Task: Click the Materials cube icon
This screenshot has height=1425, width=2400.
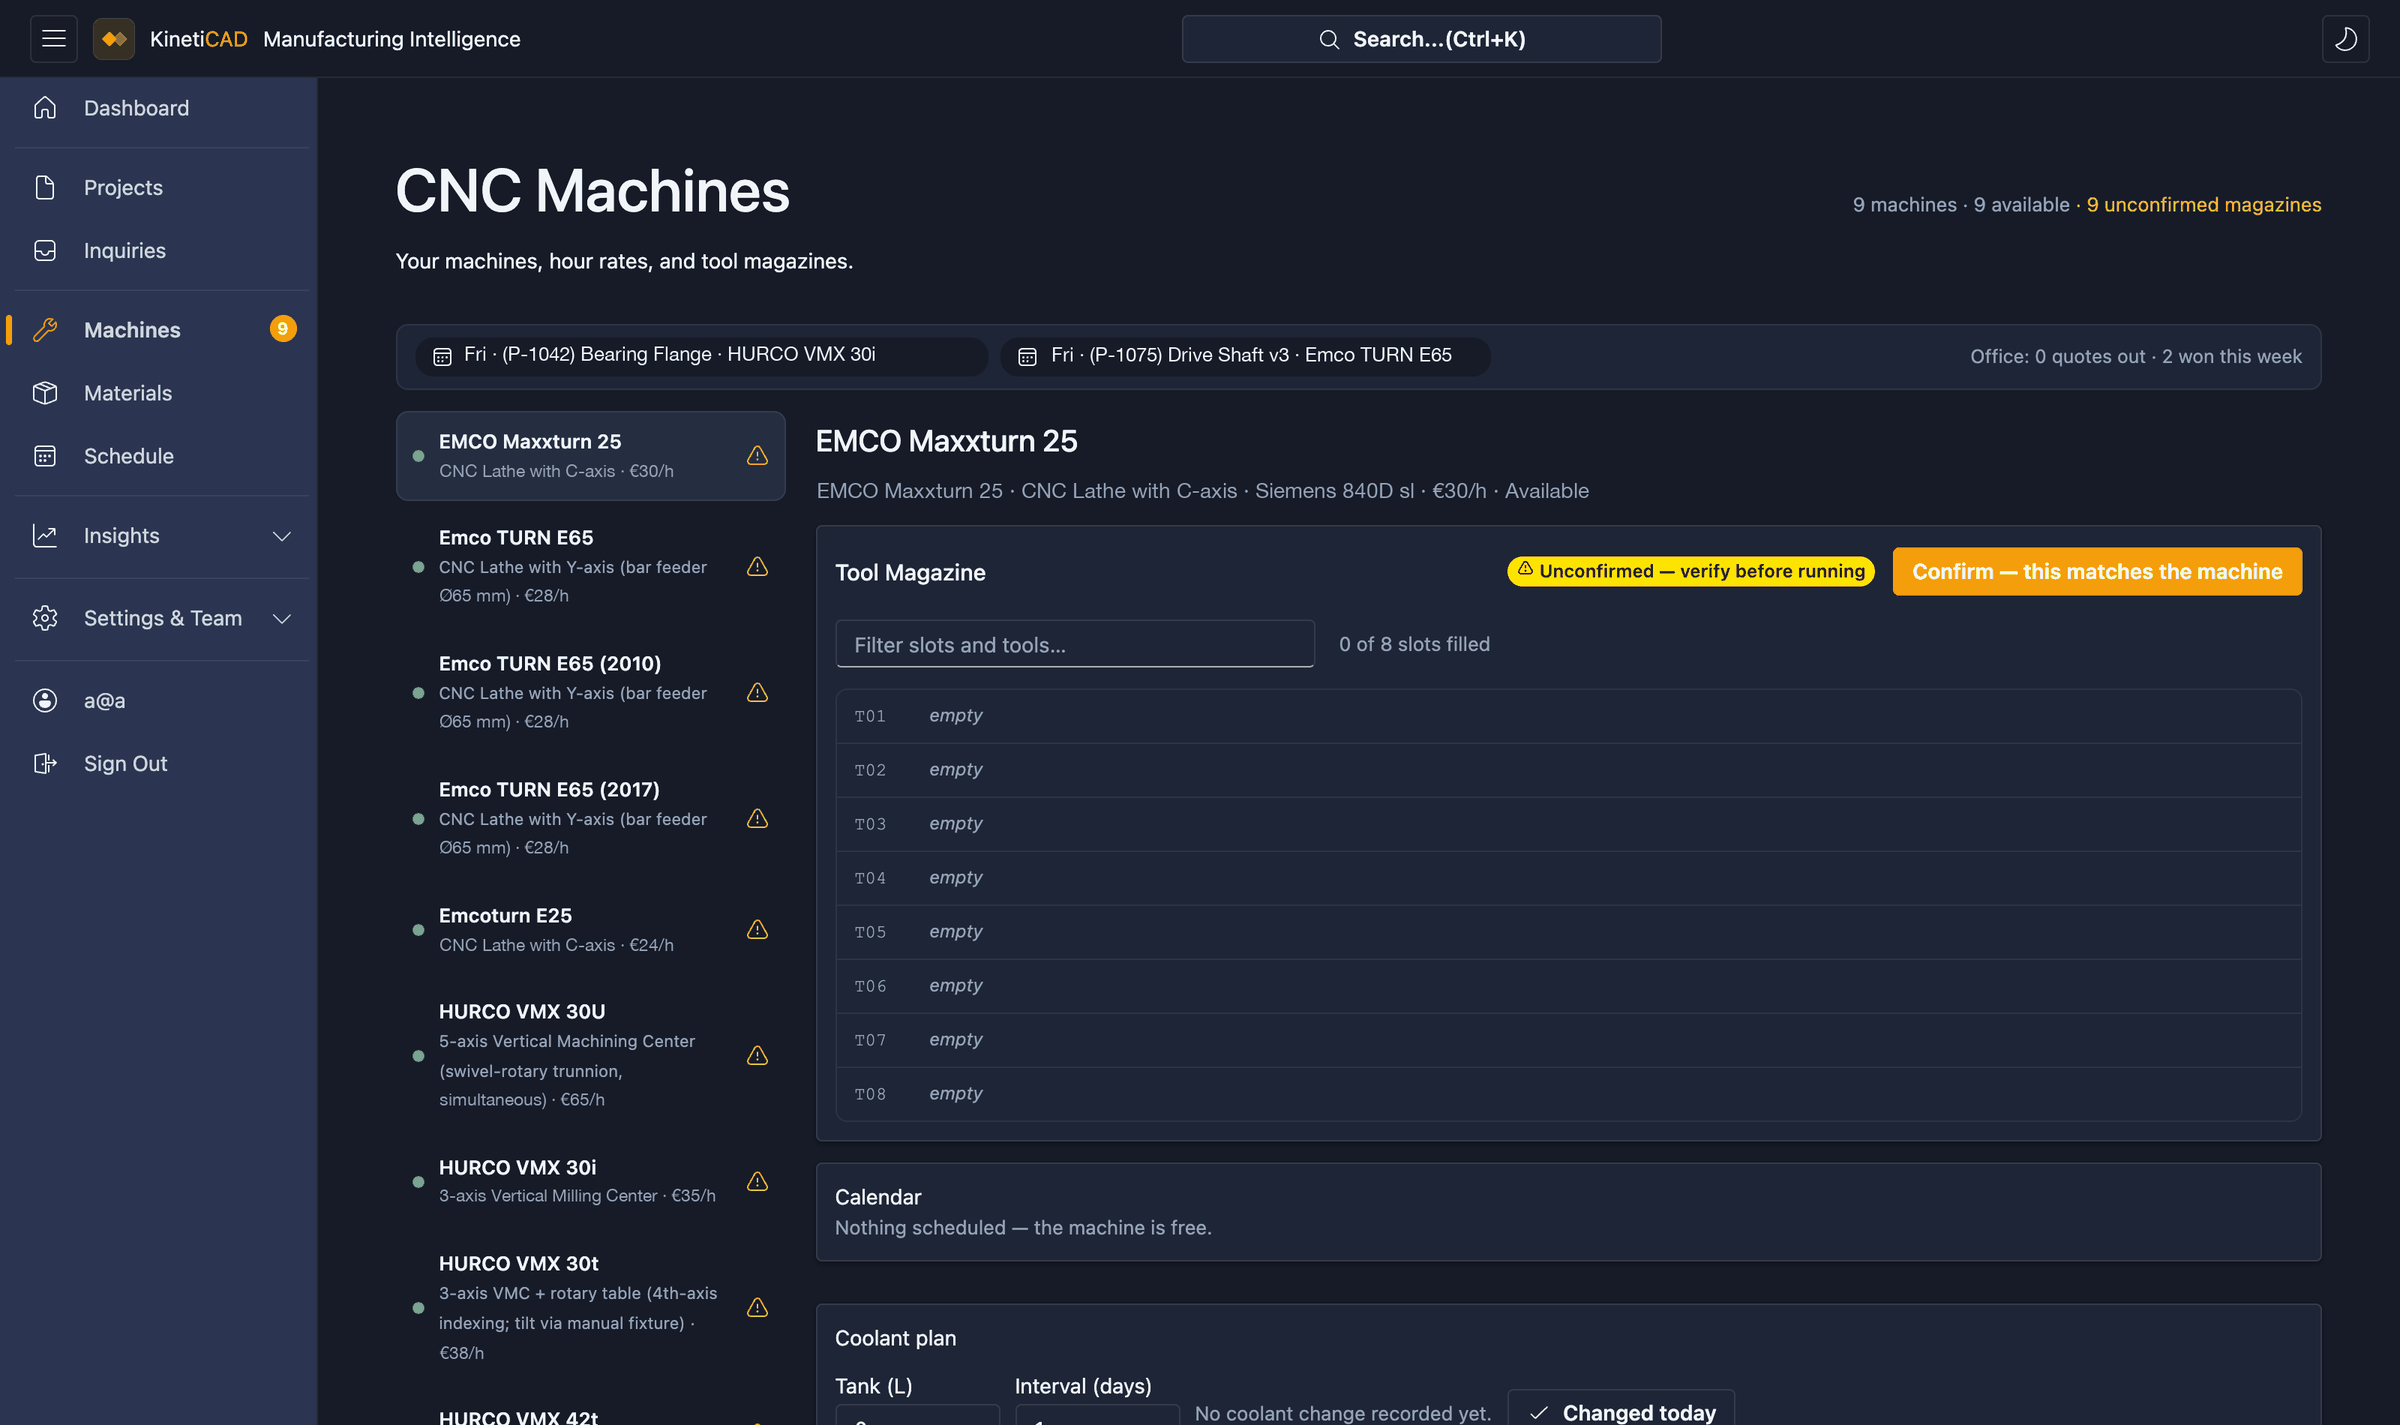Action: [45, 393]
